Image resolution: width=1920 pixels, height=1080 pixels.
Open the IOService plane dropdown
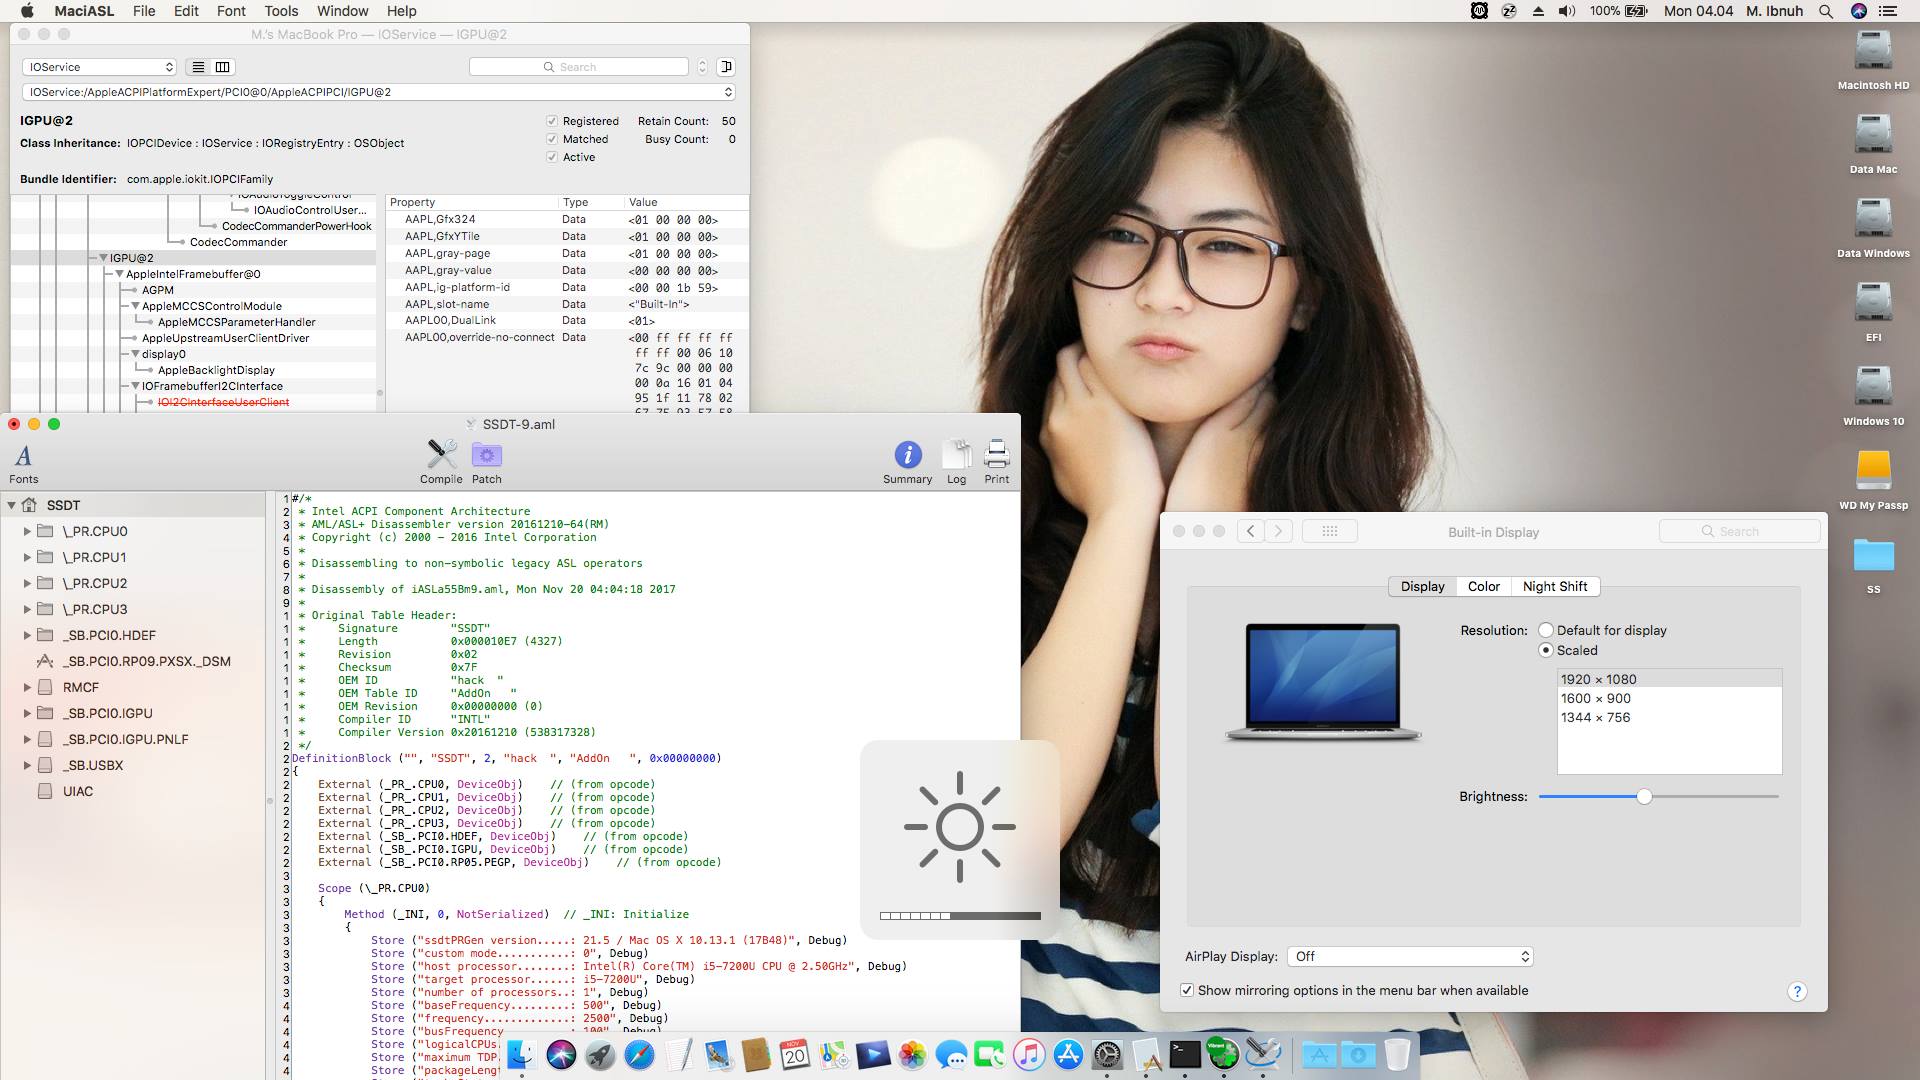point(99,67)
